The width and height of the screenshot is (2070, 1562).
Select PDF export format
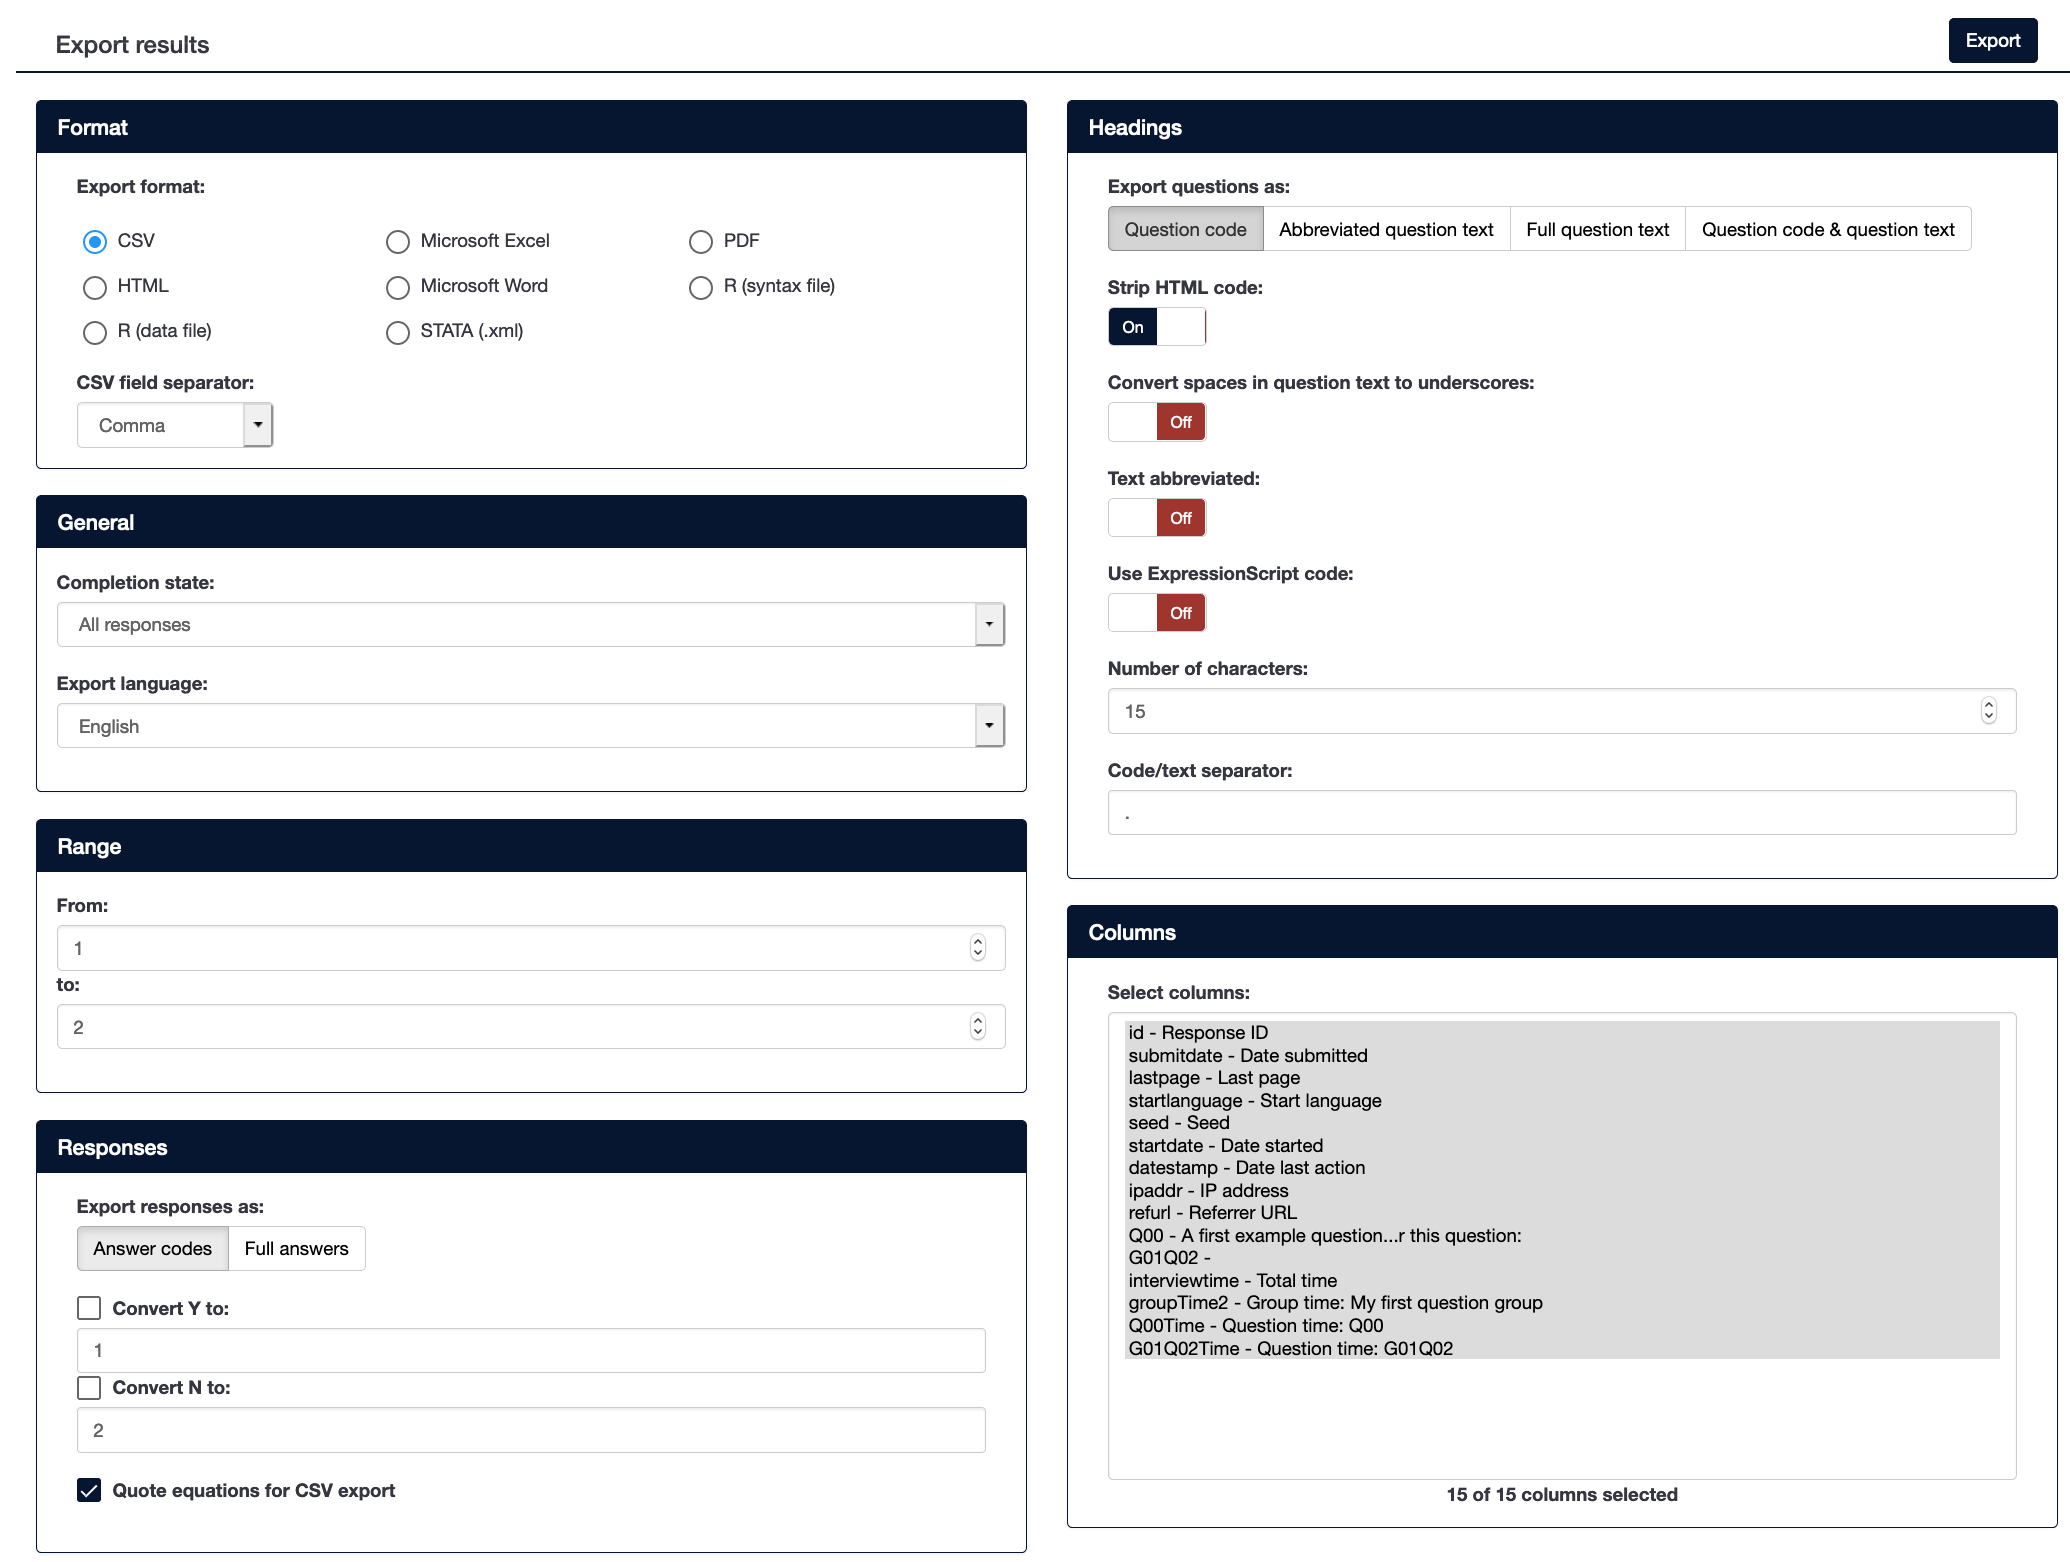pyautogui.click(x=700, y=242)
